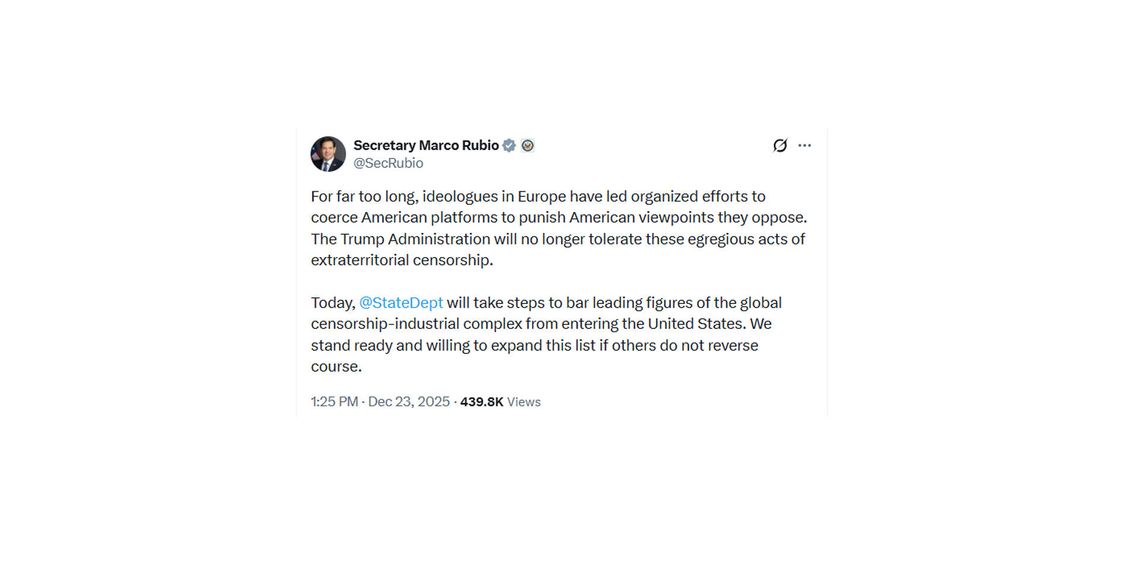Click the 439.8K view count
Image resolution: width=1140 pixels, height=567 pixels.
pos(481,402)
